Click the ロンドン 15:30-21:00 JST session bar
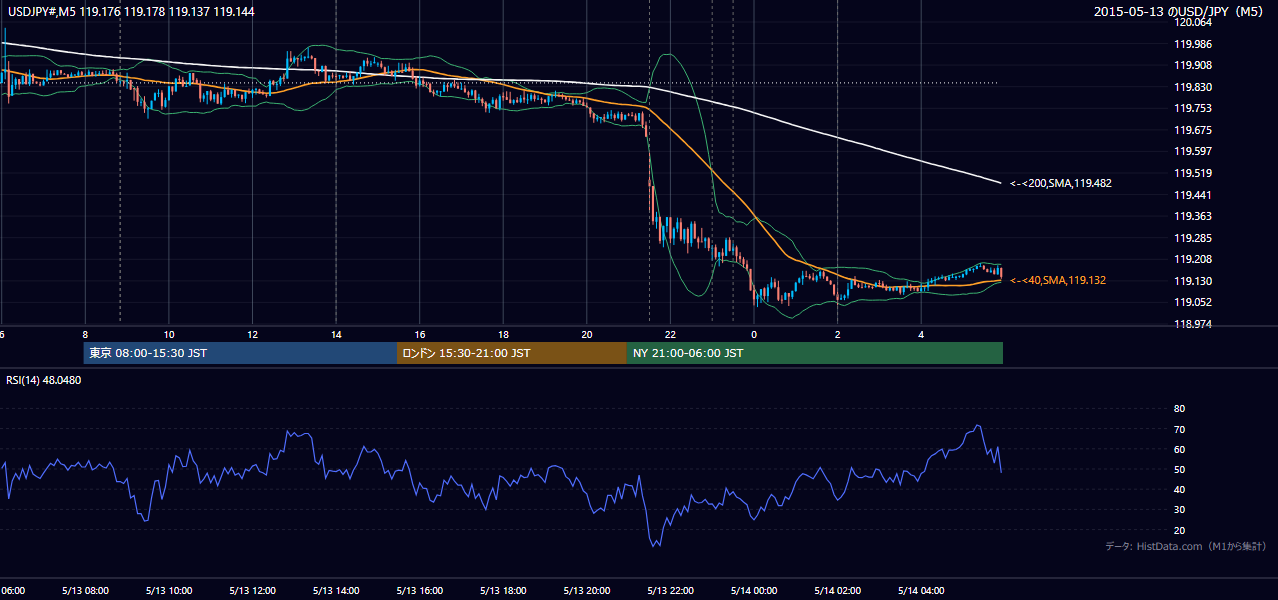Screen dimensions: 1278x600 (512, 353)
